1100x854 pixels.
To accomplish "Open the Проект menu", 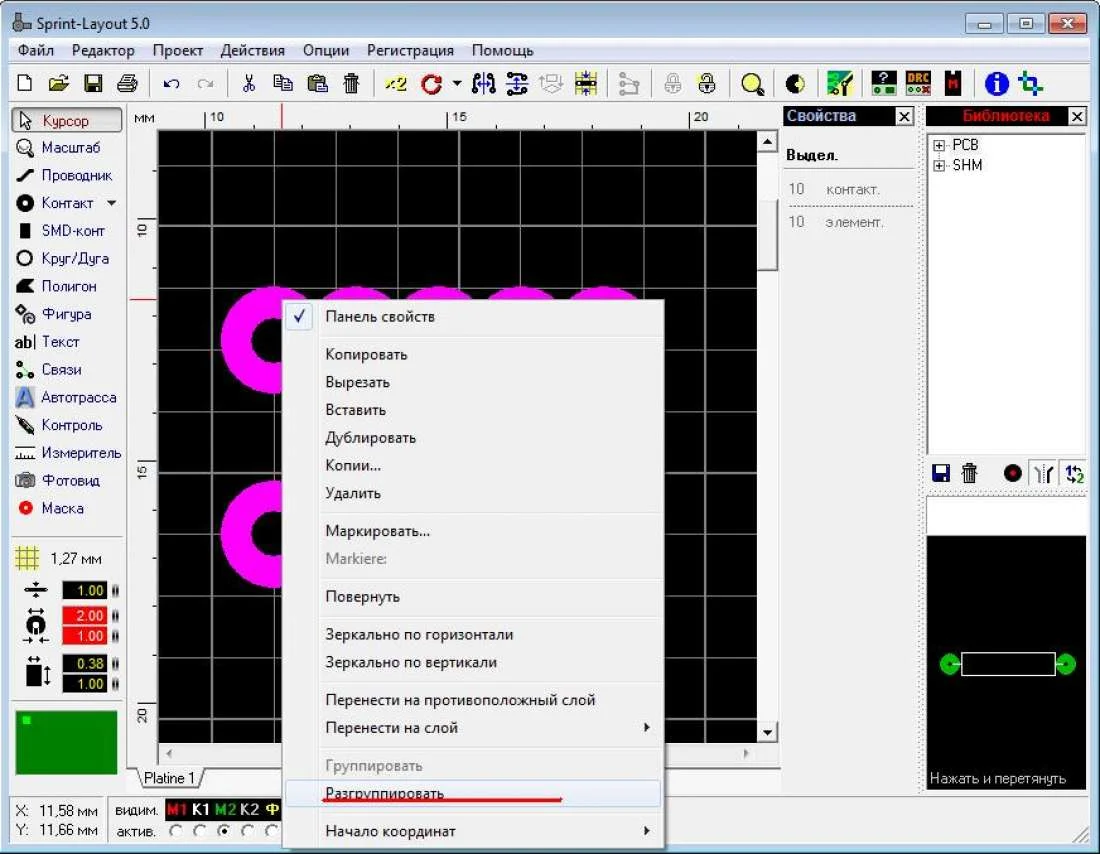I will tap(177, 50).
